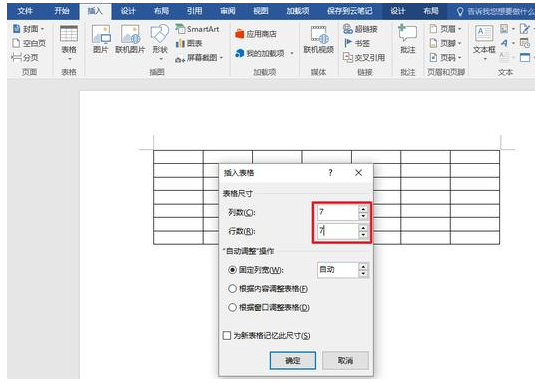
Task: Click the 分页 page break icon
Action: click(x=16, y=57)
